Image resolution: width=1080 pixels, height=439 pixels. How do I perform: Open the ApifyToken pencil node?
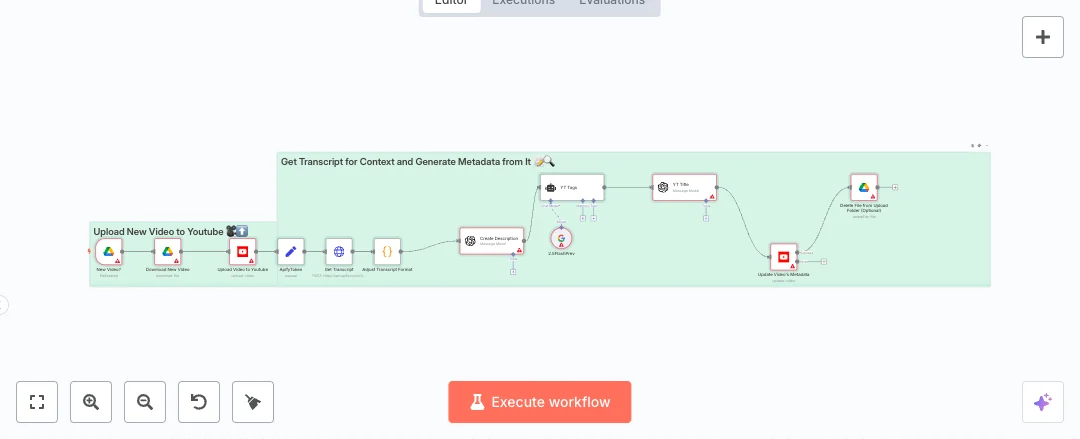290,251
